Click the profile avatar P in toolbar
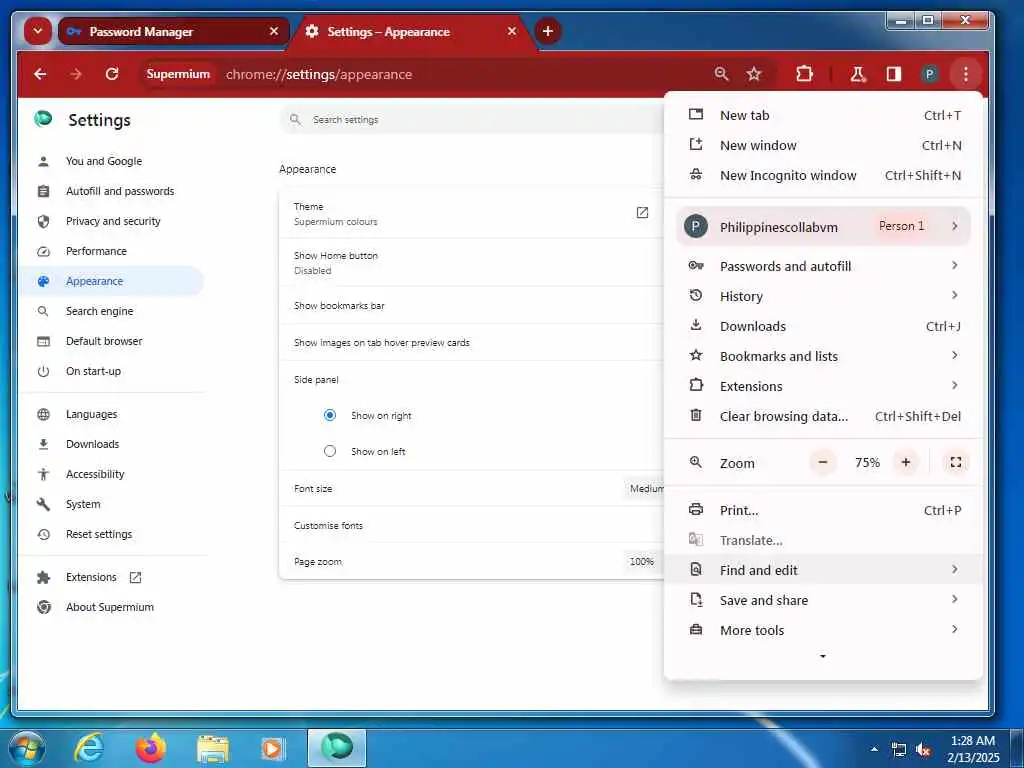The width and height of the screenshot is (1024, 768). point(929,74)
